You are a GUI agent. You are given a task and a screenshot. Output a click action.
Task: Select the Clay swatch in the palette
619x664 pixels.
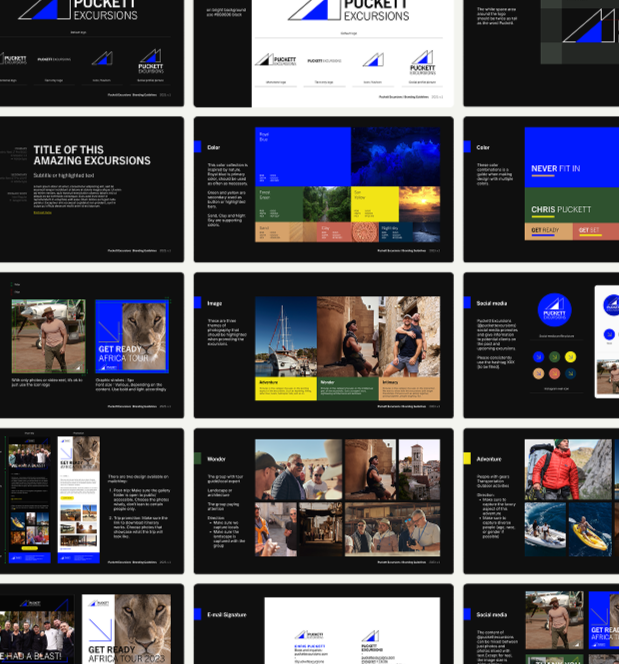pyautogui.click(x=334, y=232)
